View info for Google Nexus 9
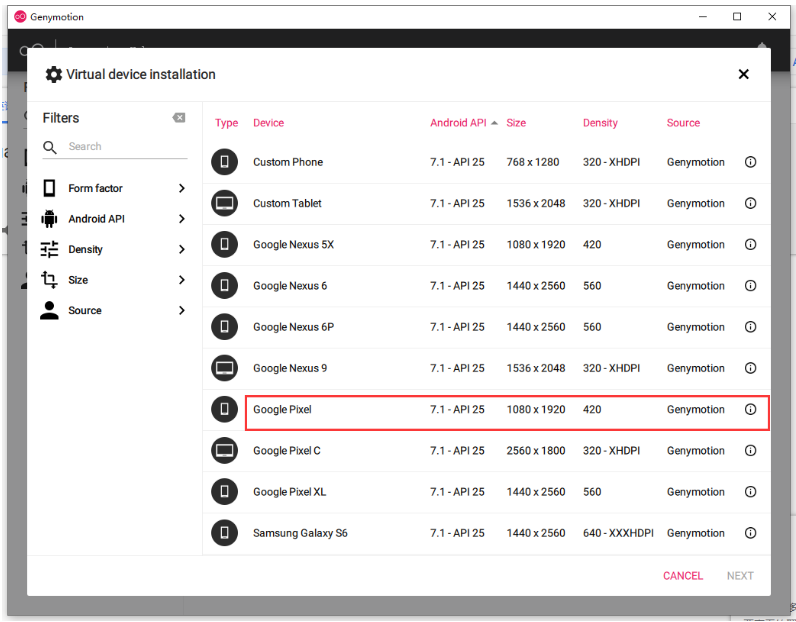796x622 pixels. point(750,368)
